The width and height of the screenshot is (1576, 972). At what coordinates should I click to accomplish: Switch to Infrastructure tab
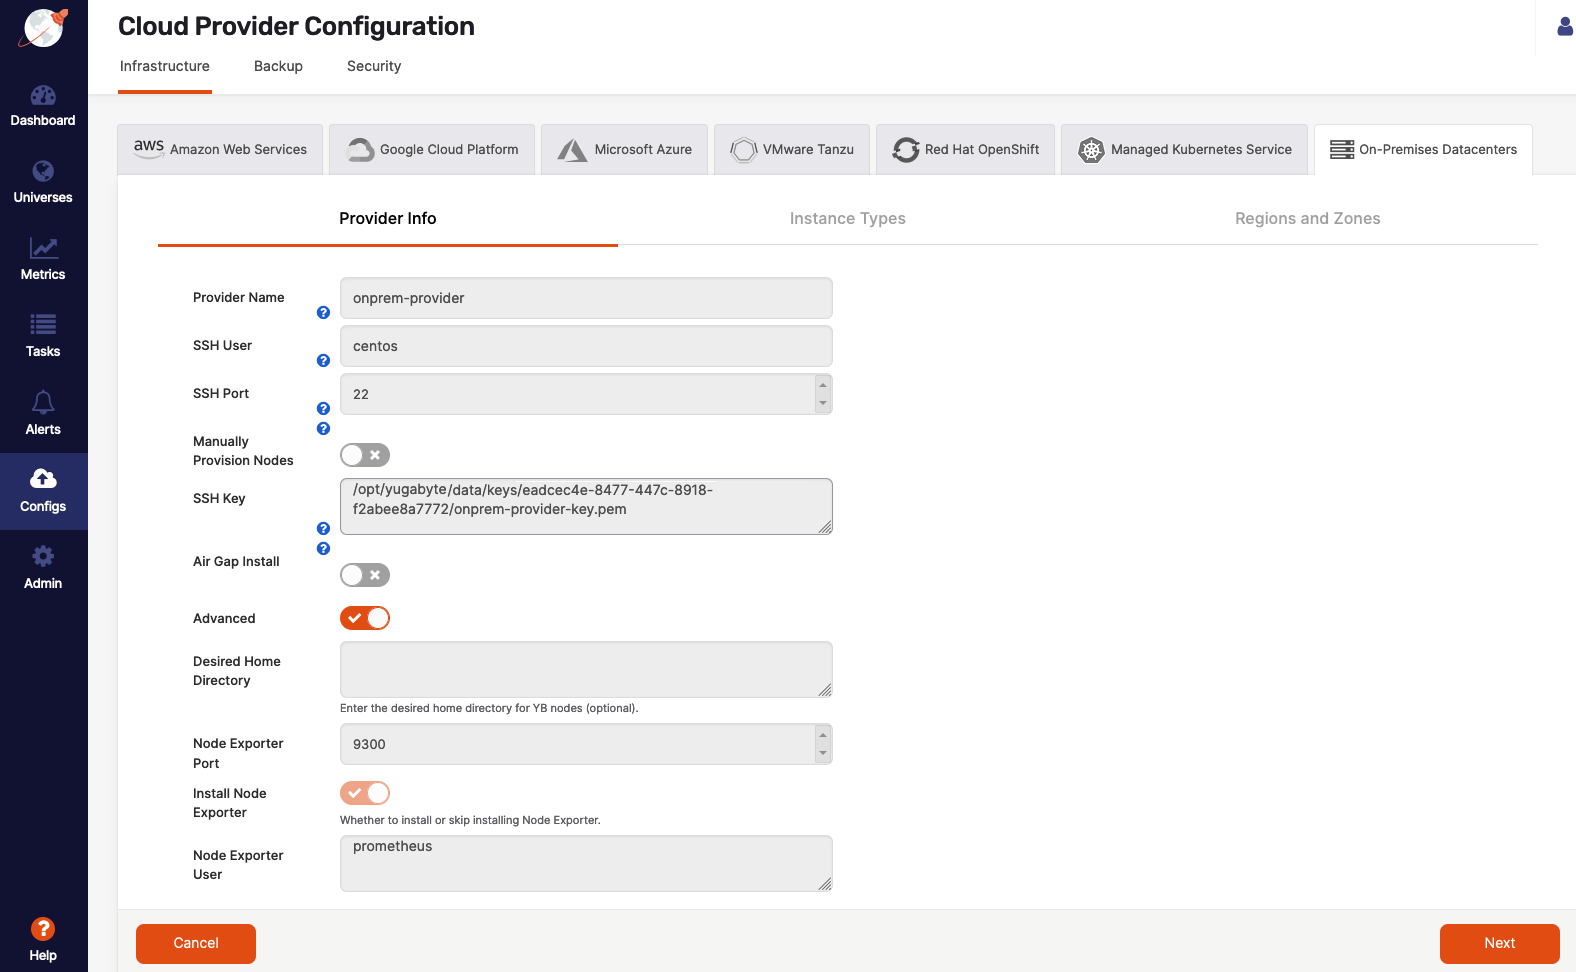point(165,67)
